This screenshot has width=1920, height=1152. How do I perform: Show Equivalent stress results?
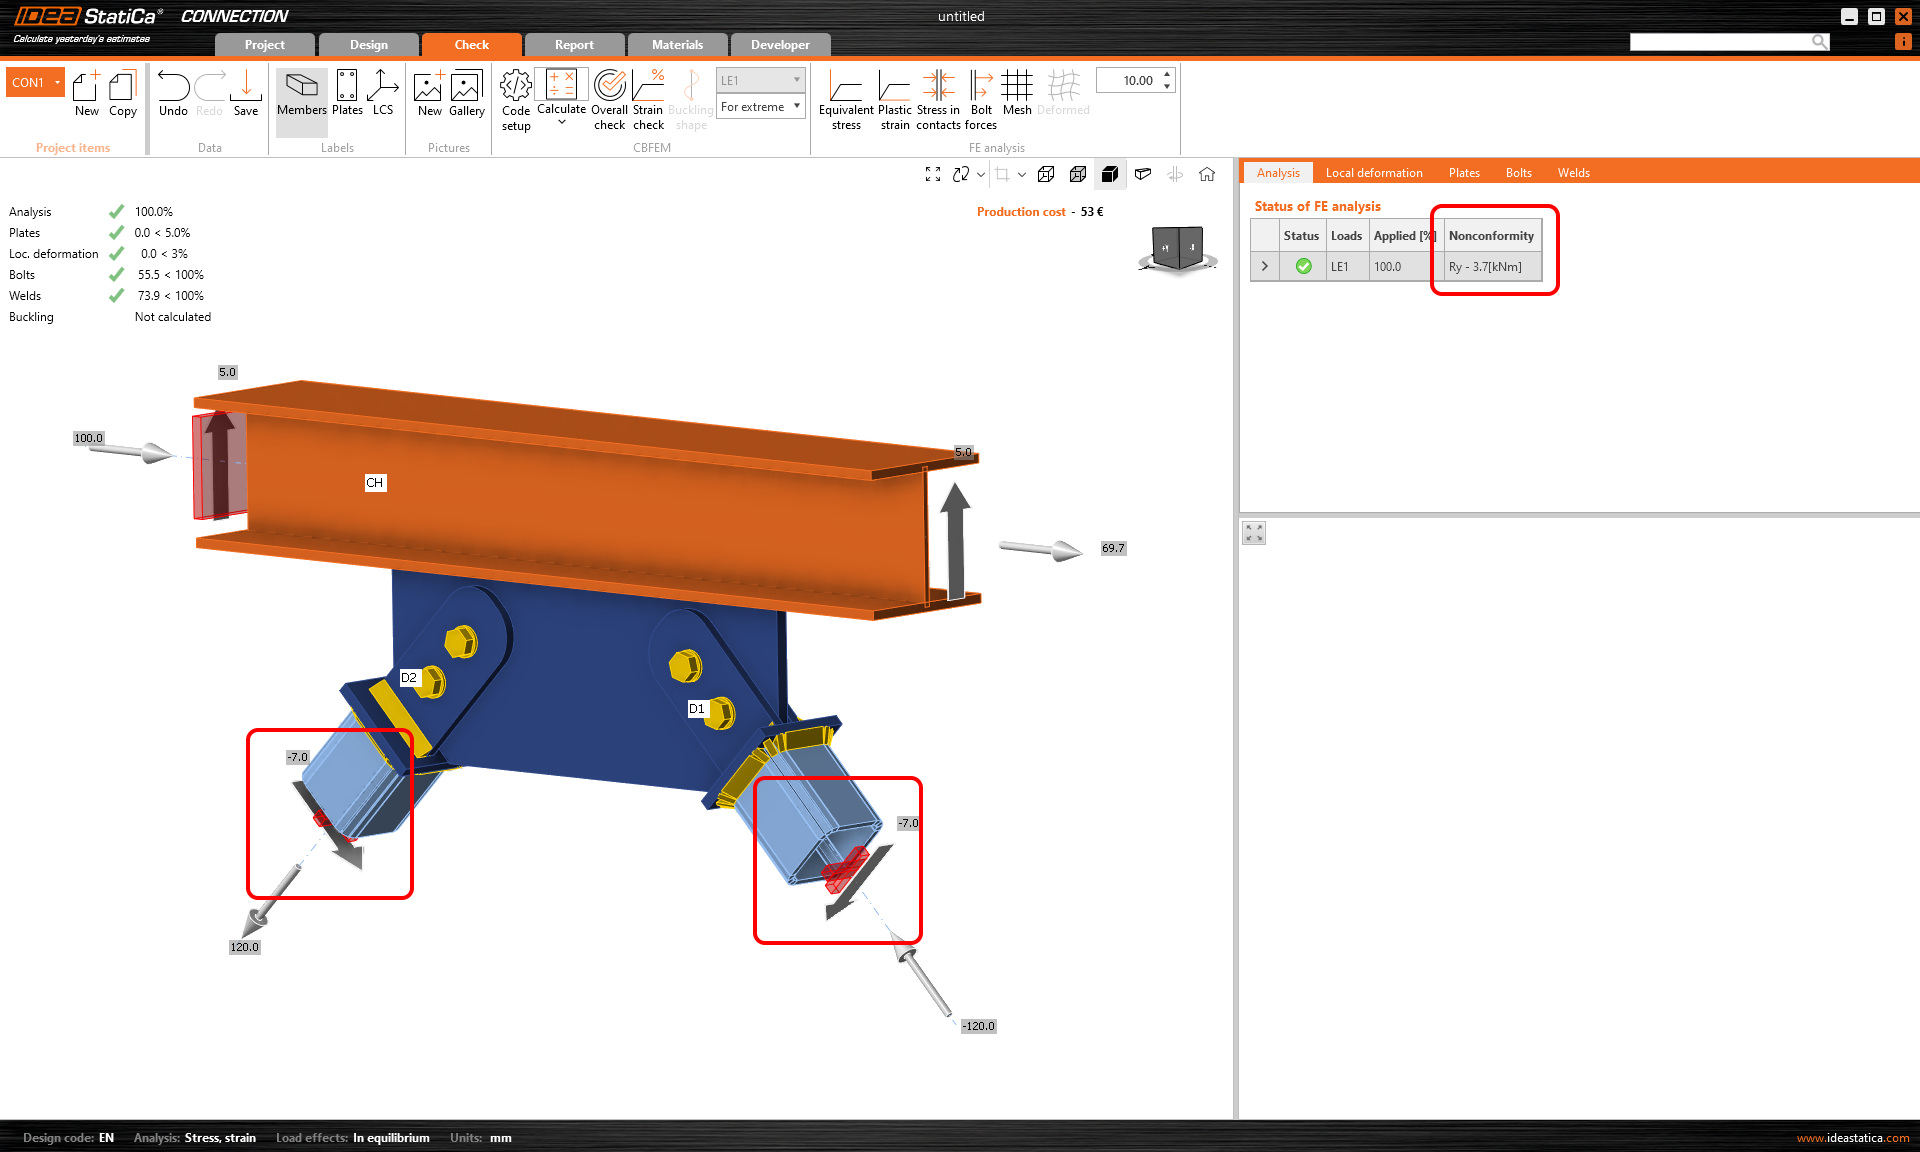(x=846, y=87)
